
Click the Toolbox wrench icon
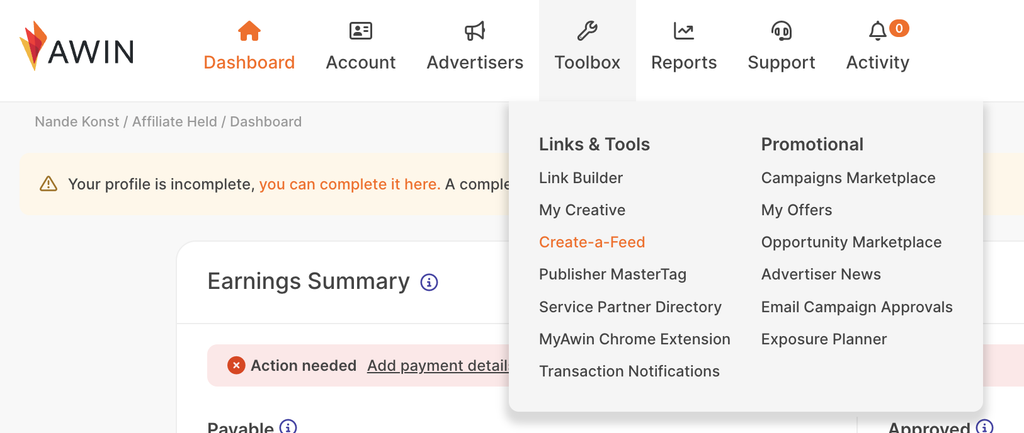pyautogui.click(x=587, y=30)
